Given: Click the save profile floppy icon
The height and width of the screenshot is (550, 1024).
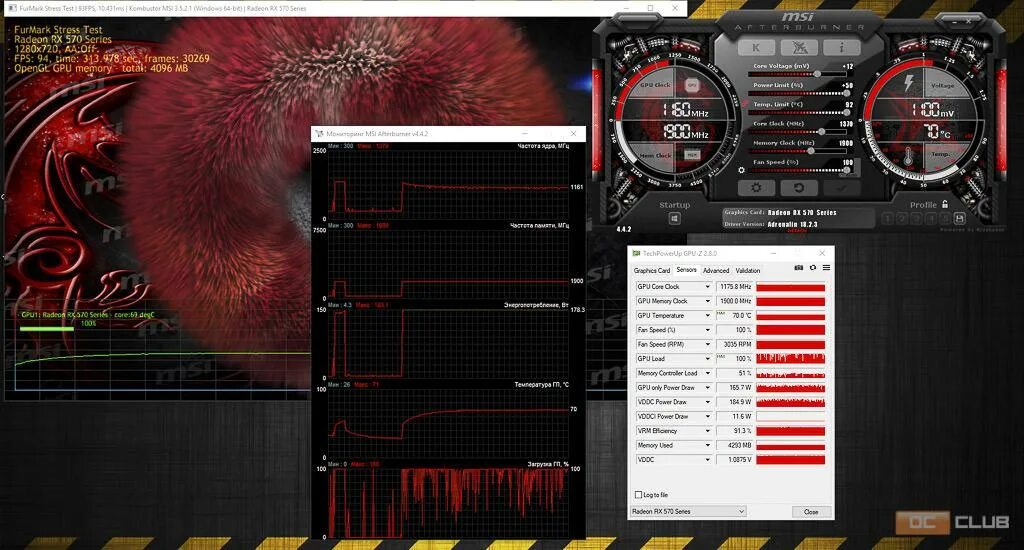Looking at the screenshot, I should [959, 218].
